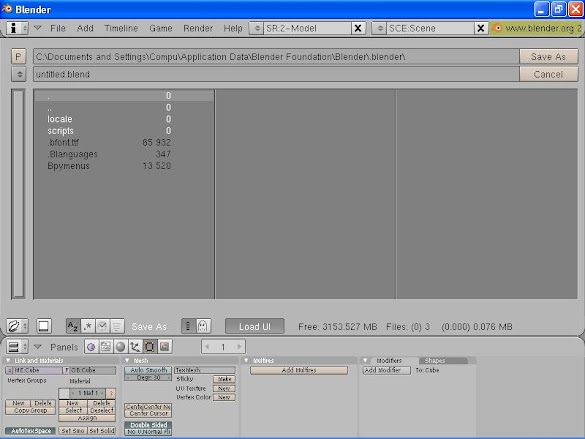Click the file browser window type icon

pos(17,326)
